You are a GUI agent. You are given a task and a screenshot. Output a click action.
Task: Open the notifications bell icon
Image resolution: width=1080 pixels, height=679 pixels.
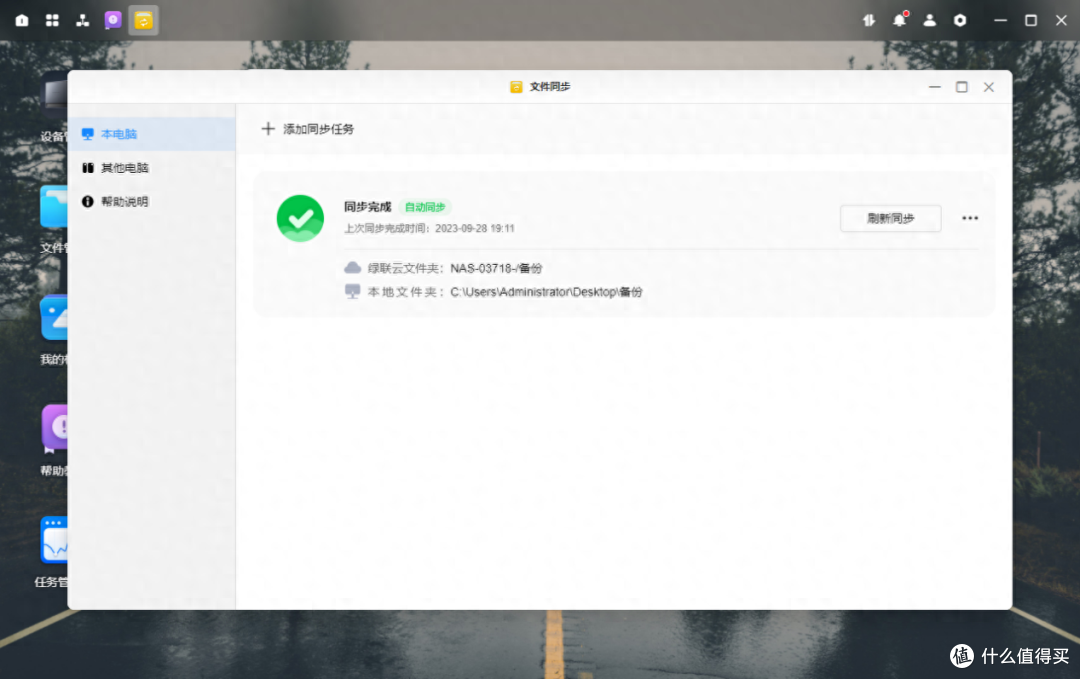(x=900, y=20)
